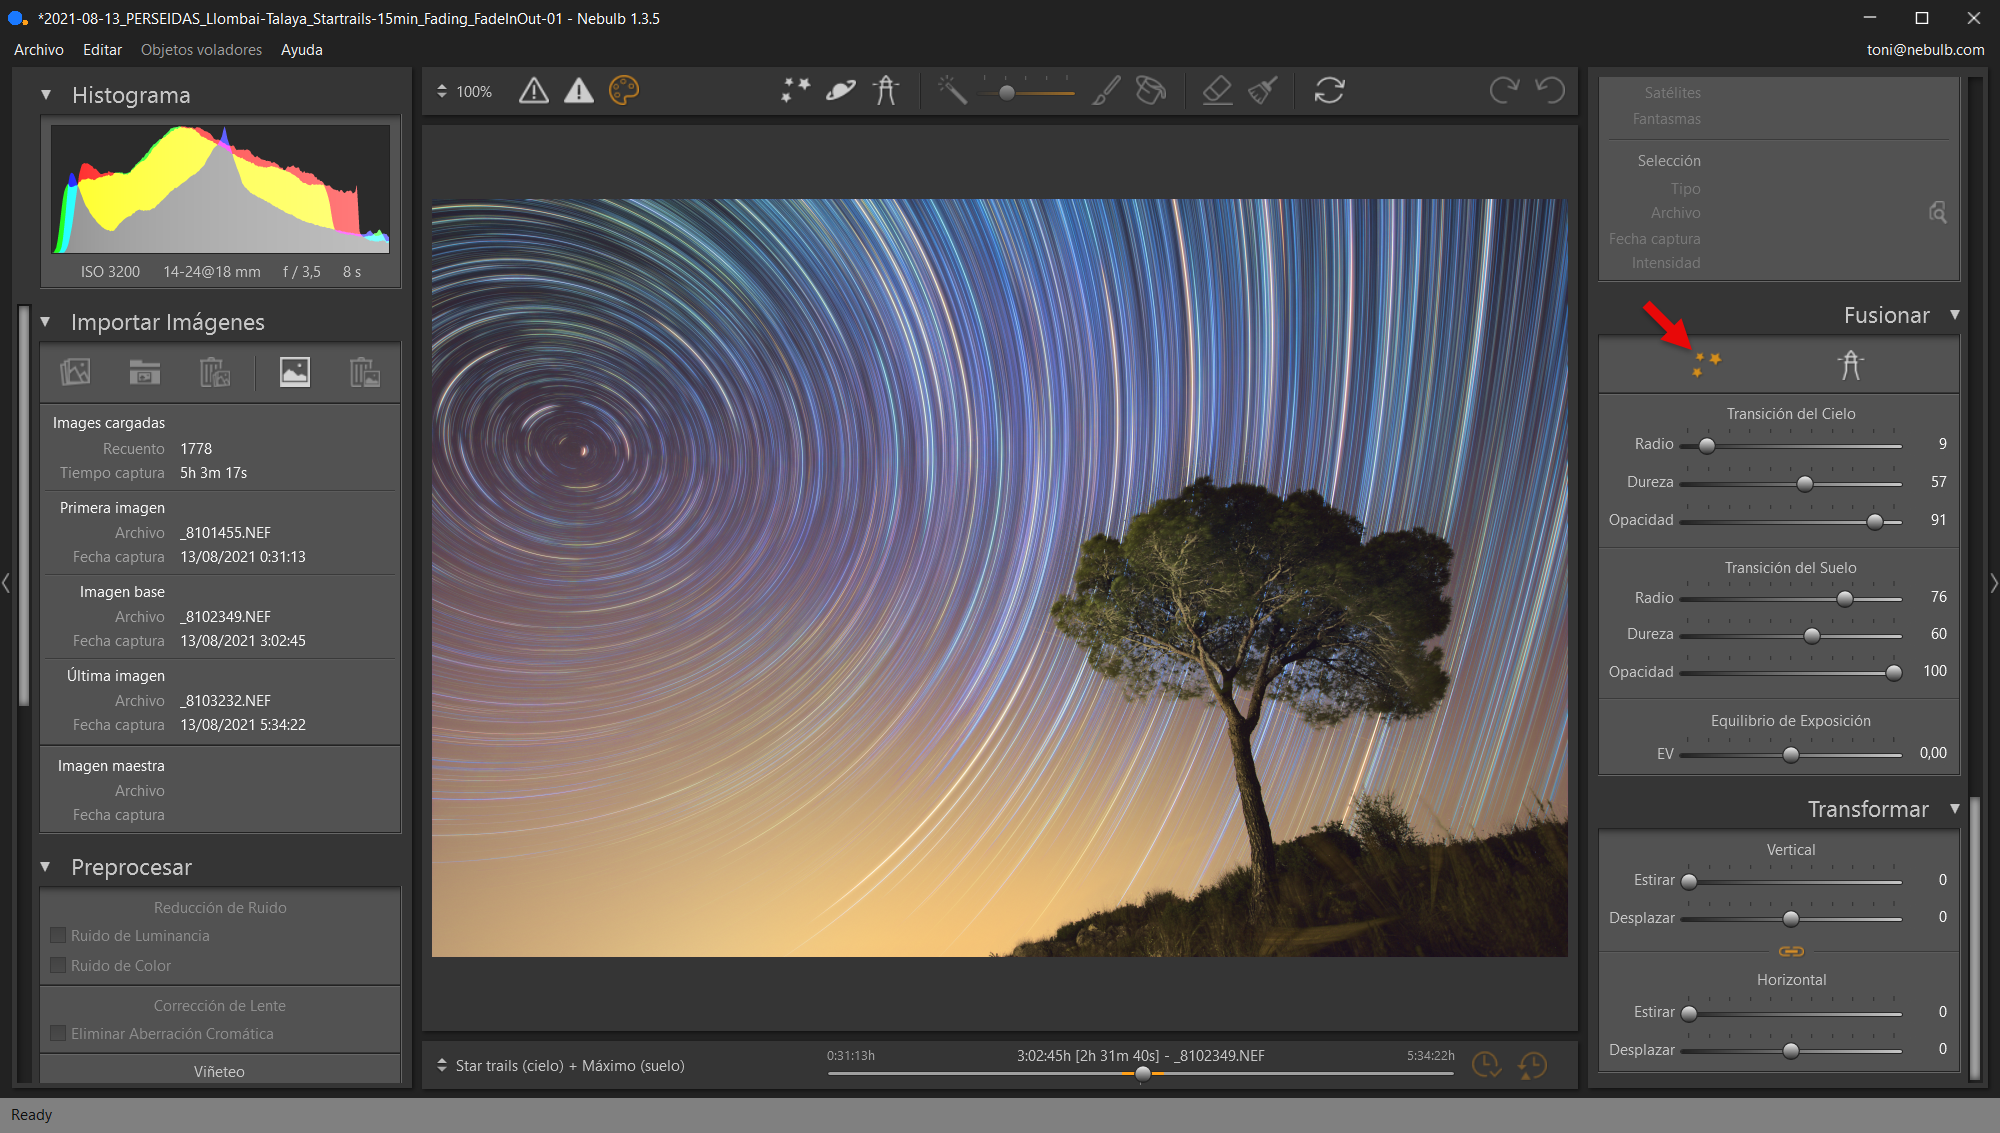Image resolution: width=2000 pixels, height=1133 pixels.
Task: Click the filled warning triangle icon
Action: click(x=579, y=91)
